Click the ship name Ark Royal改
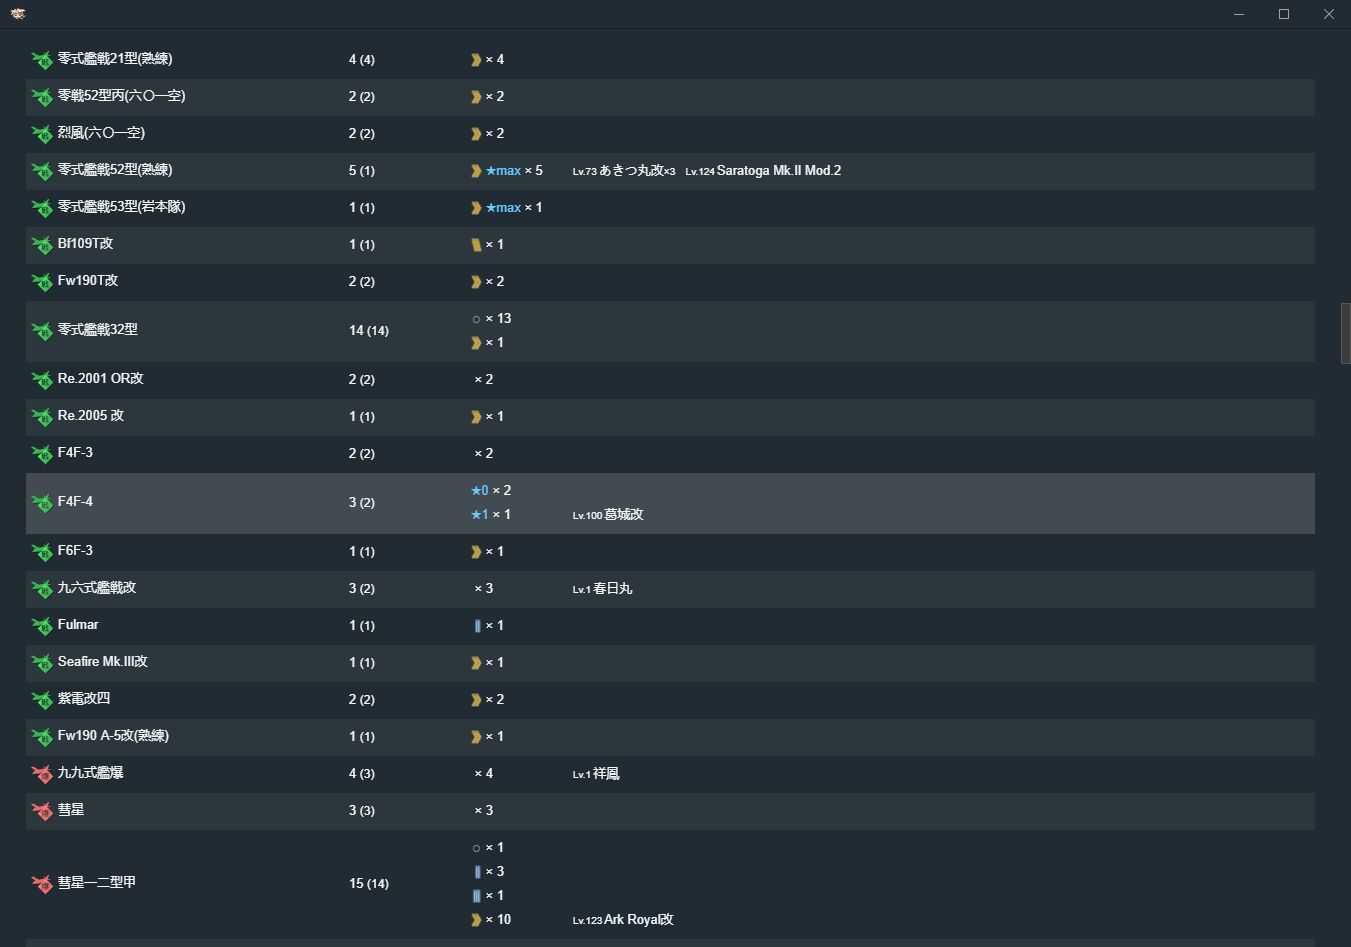Viewport: 1351px width, 947px height. pos(638,920)
